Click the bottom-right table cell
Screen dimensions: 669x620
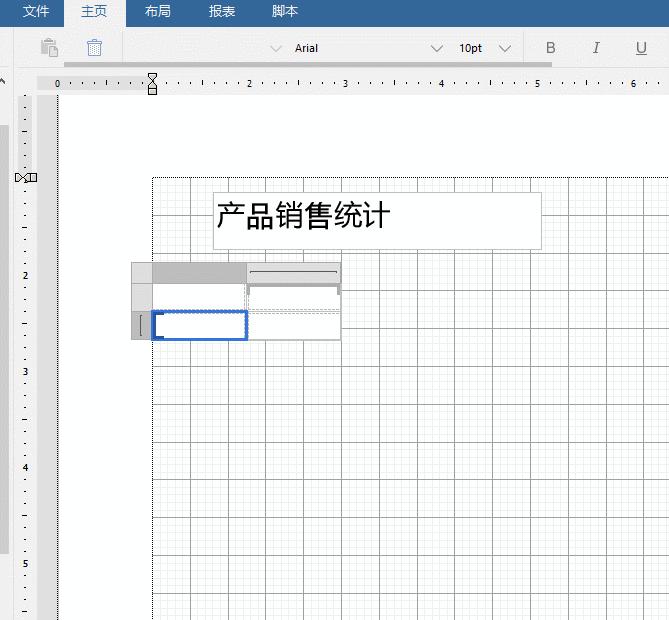tap(294, 326)
